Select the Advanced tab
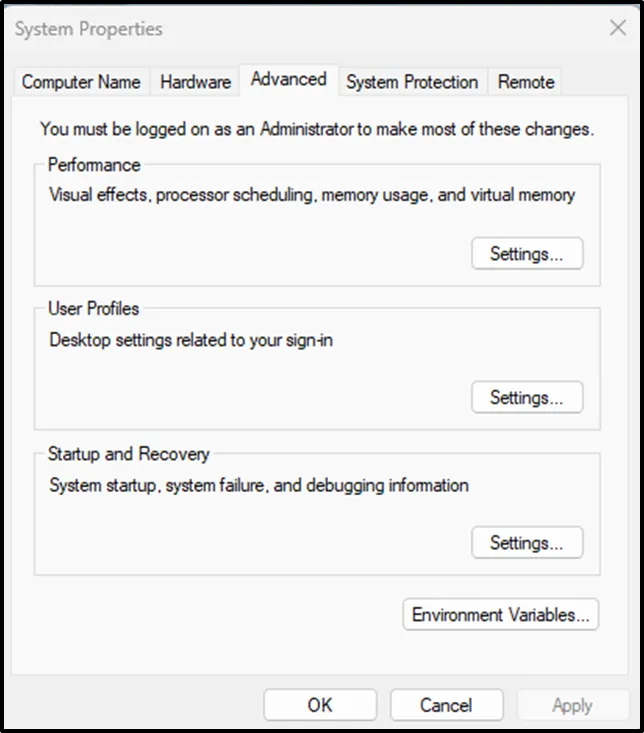The image size is (644, 733). 289,79
